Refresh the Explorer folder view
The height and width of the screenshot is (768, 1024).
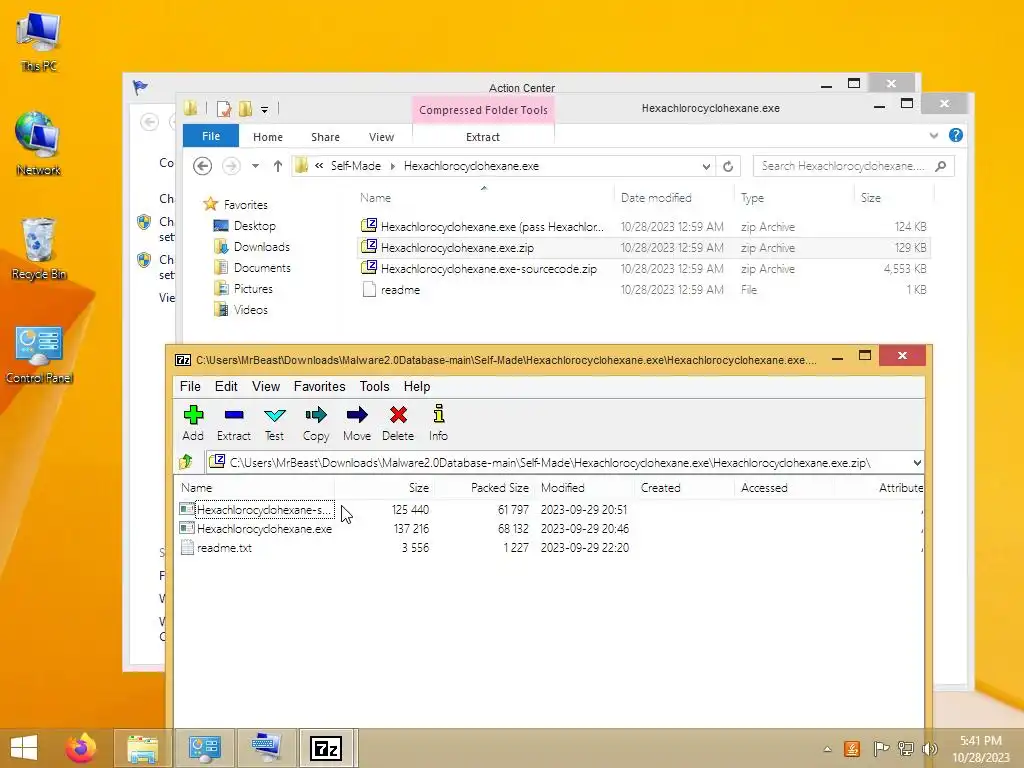[728, 166]
